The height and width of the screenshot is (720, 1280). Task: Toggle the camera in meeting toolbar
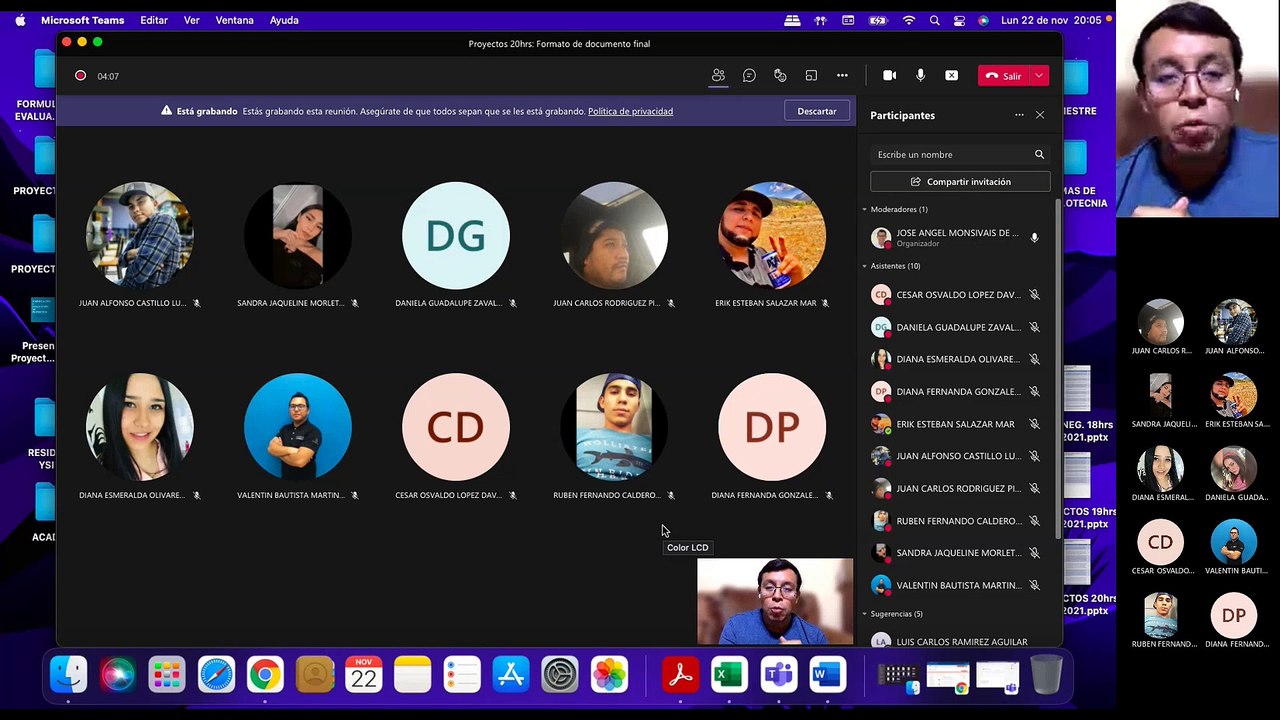pos(889,76)
